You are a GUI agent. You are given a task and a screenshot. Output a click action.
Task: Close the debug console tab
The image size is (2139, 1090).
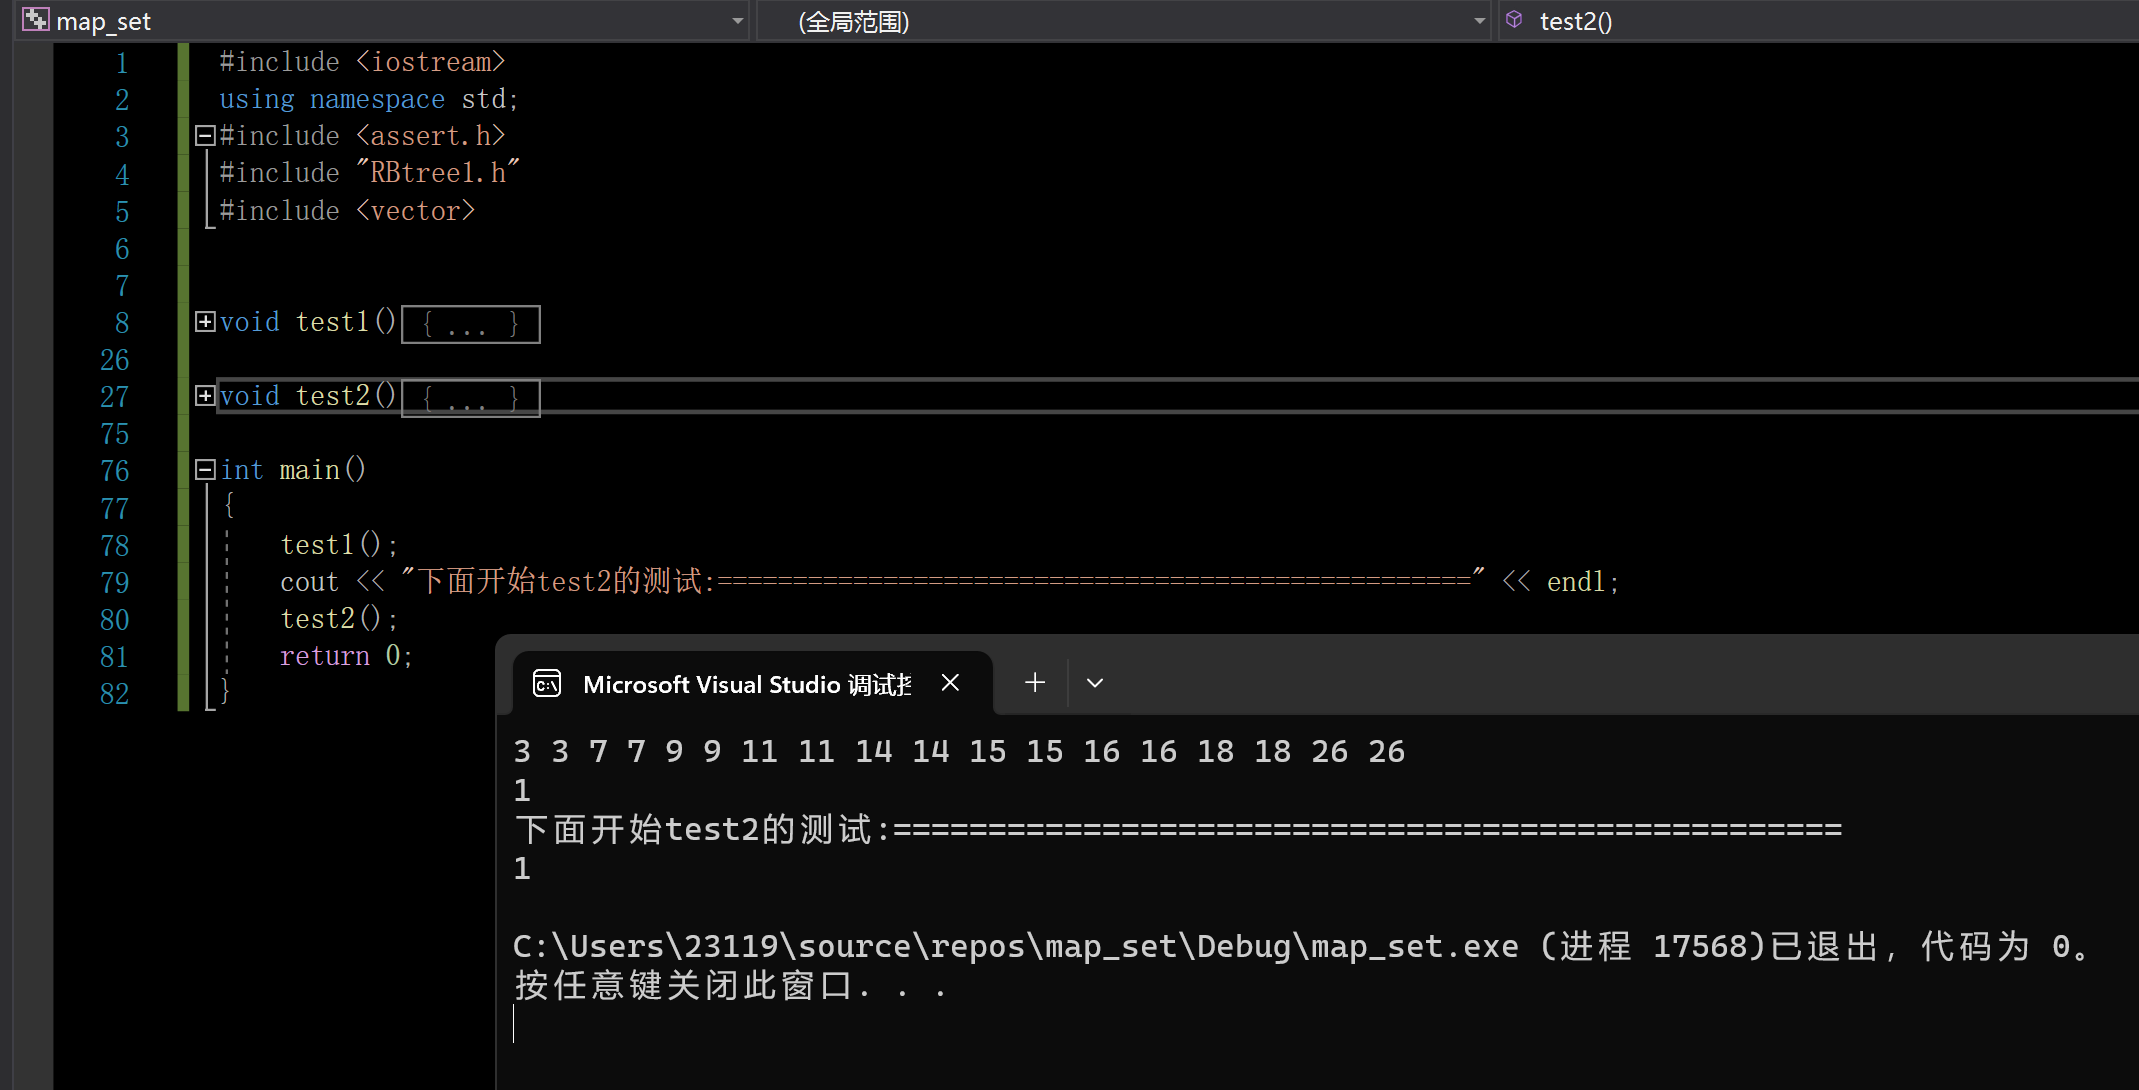tap(950, 683)
